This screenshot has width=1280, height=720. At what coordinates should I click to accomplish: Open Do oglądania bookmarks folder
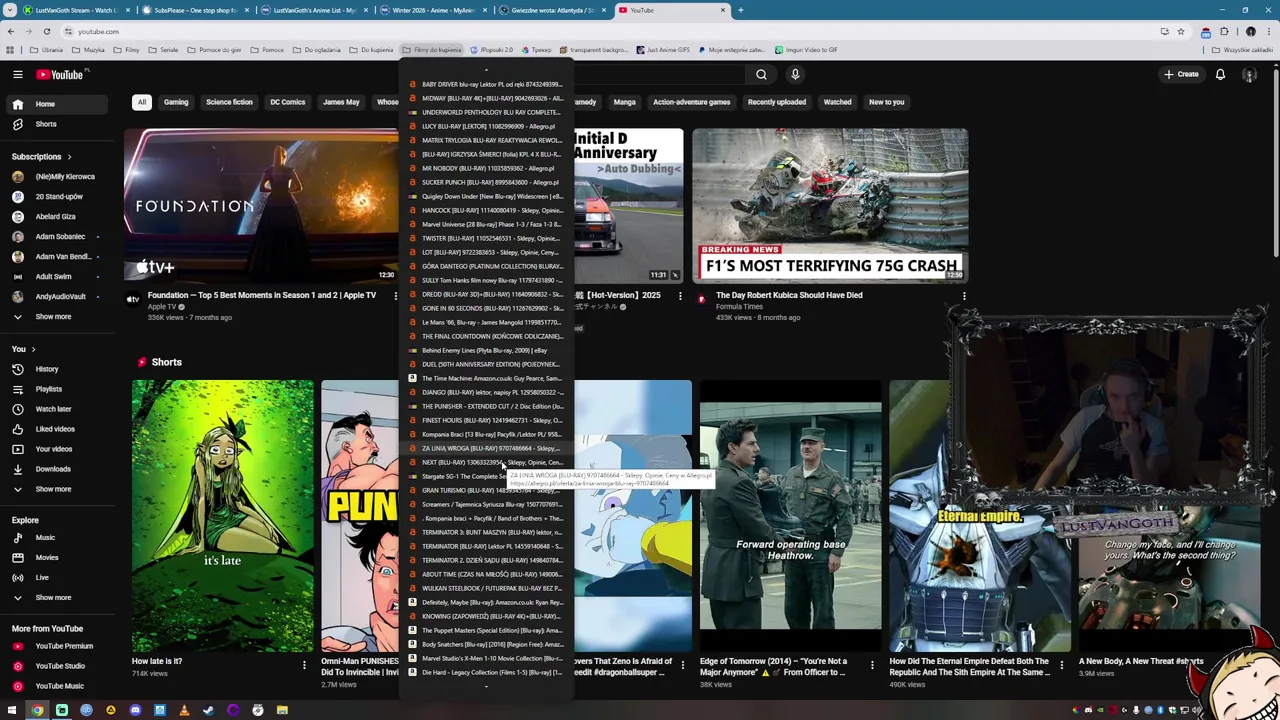pyautogui.click(x=318, y=50)
